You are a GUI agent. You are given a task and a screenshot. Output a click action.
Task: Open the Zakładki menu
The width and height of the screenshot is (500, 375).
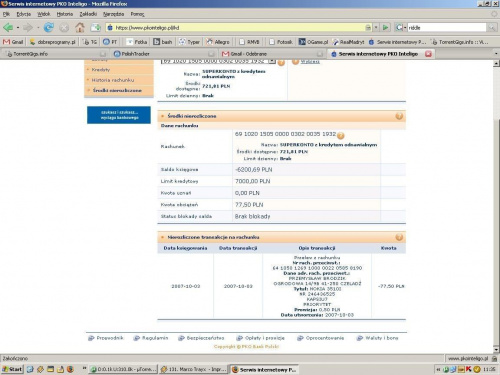[88, 14]
